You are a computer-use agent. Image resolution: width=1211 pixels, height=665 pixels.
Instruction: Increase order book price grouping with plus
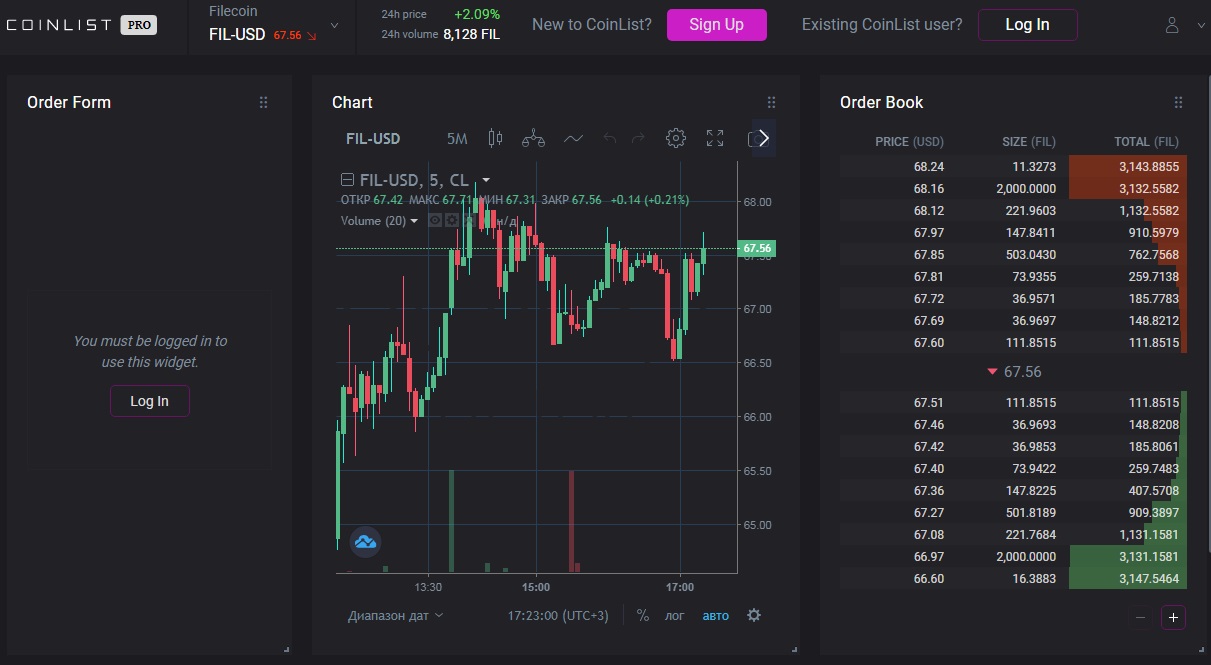click(x=1173, y=617)
